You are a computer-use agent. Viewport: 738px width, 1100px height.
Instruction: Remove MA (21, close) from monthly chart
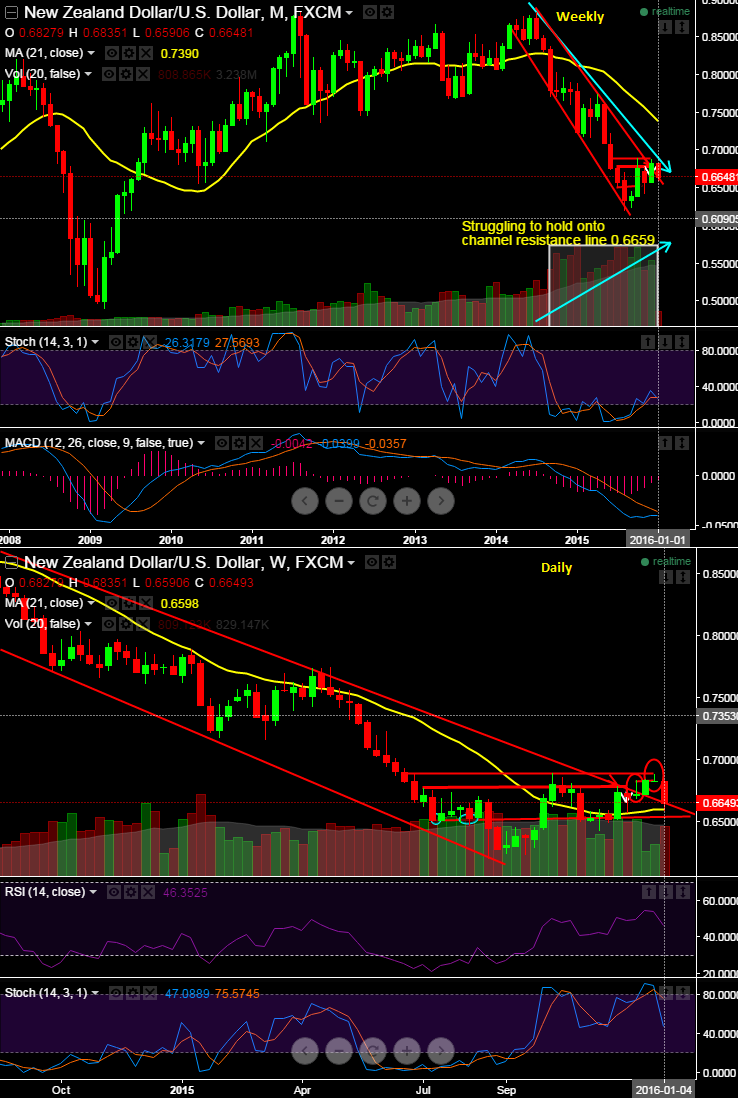(x=145, y=53)
